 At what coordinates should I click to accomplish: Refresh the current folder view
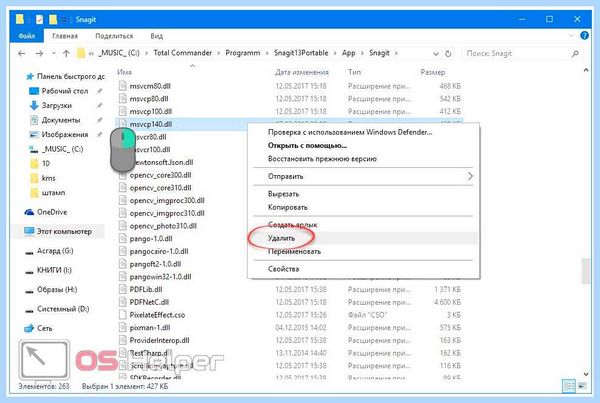(x=448, y=54)
